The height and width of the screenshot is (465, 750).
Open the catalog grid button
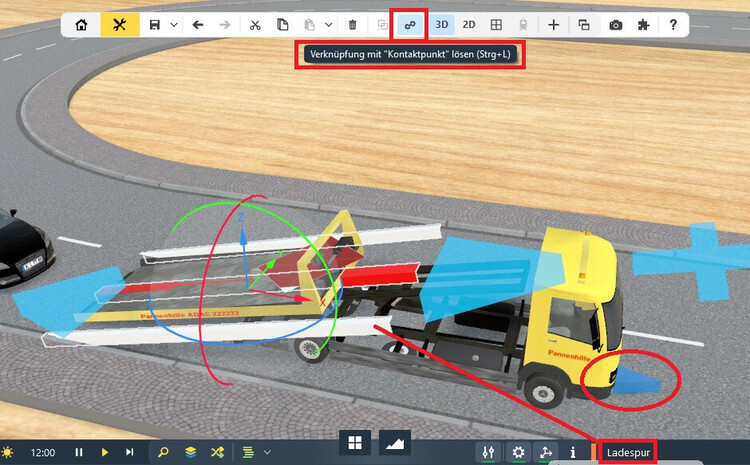[x=355, y=443]
